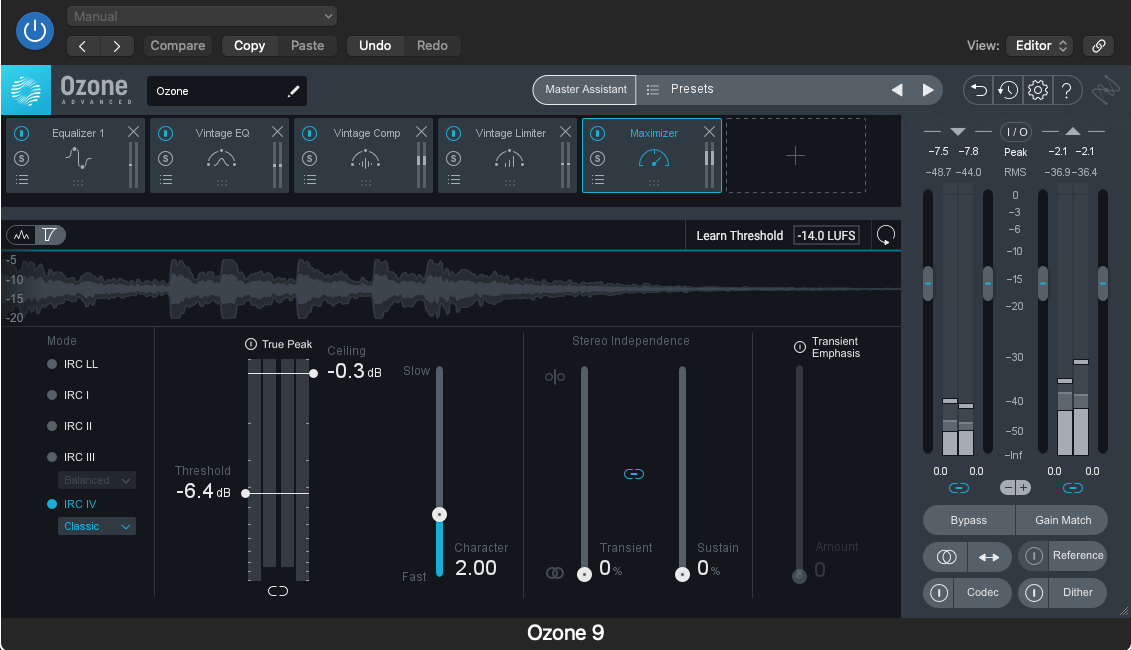This screenshot has width=1131, height=650.
Task: Toggle Equalizer 1 module power
Action: [22, 133]
